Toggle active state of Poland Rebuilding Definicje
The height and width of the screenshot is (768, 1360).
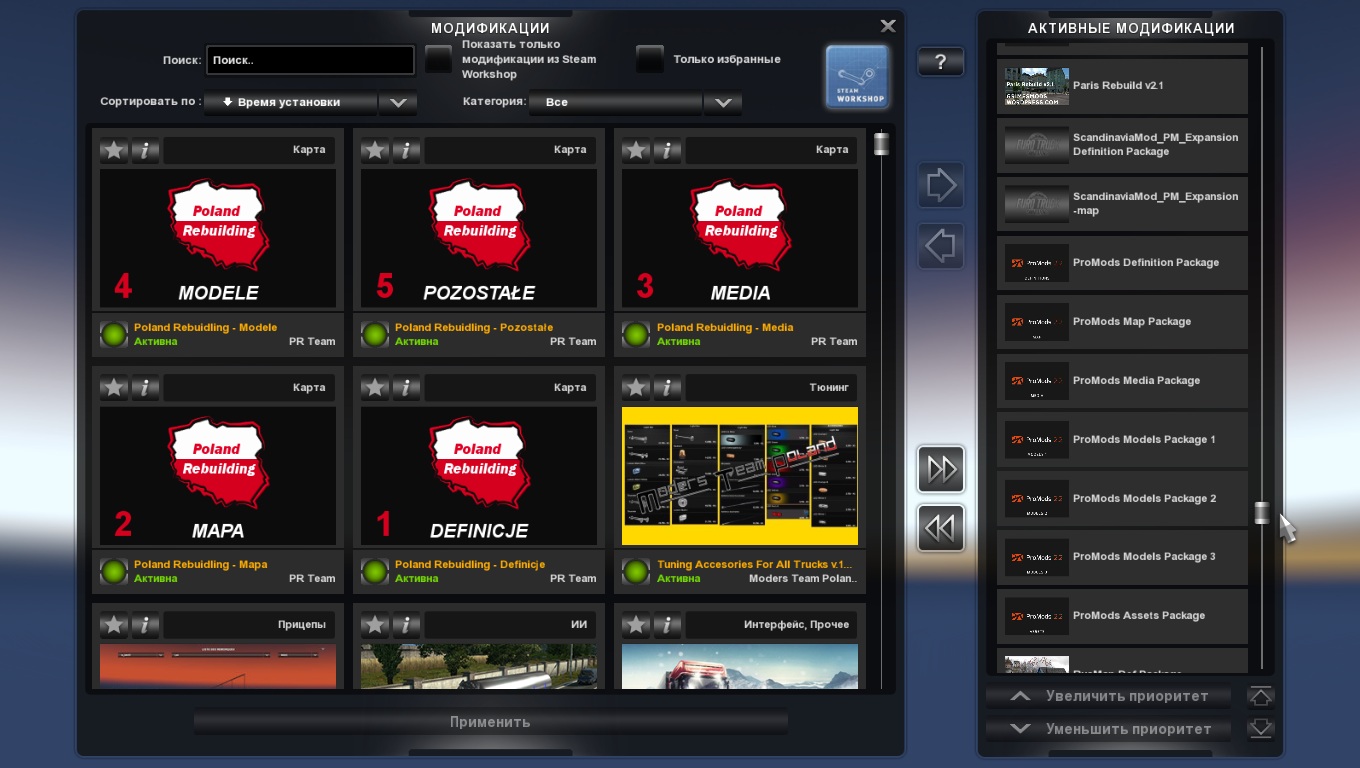tap(375, 572)
